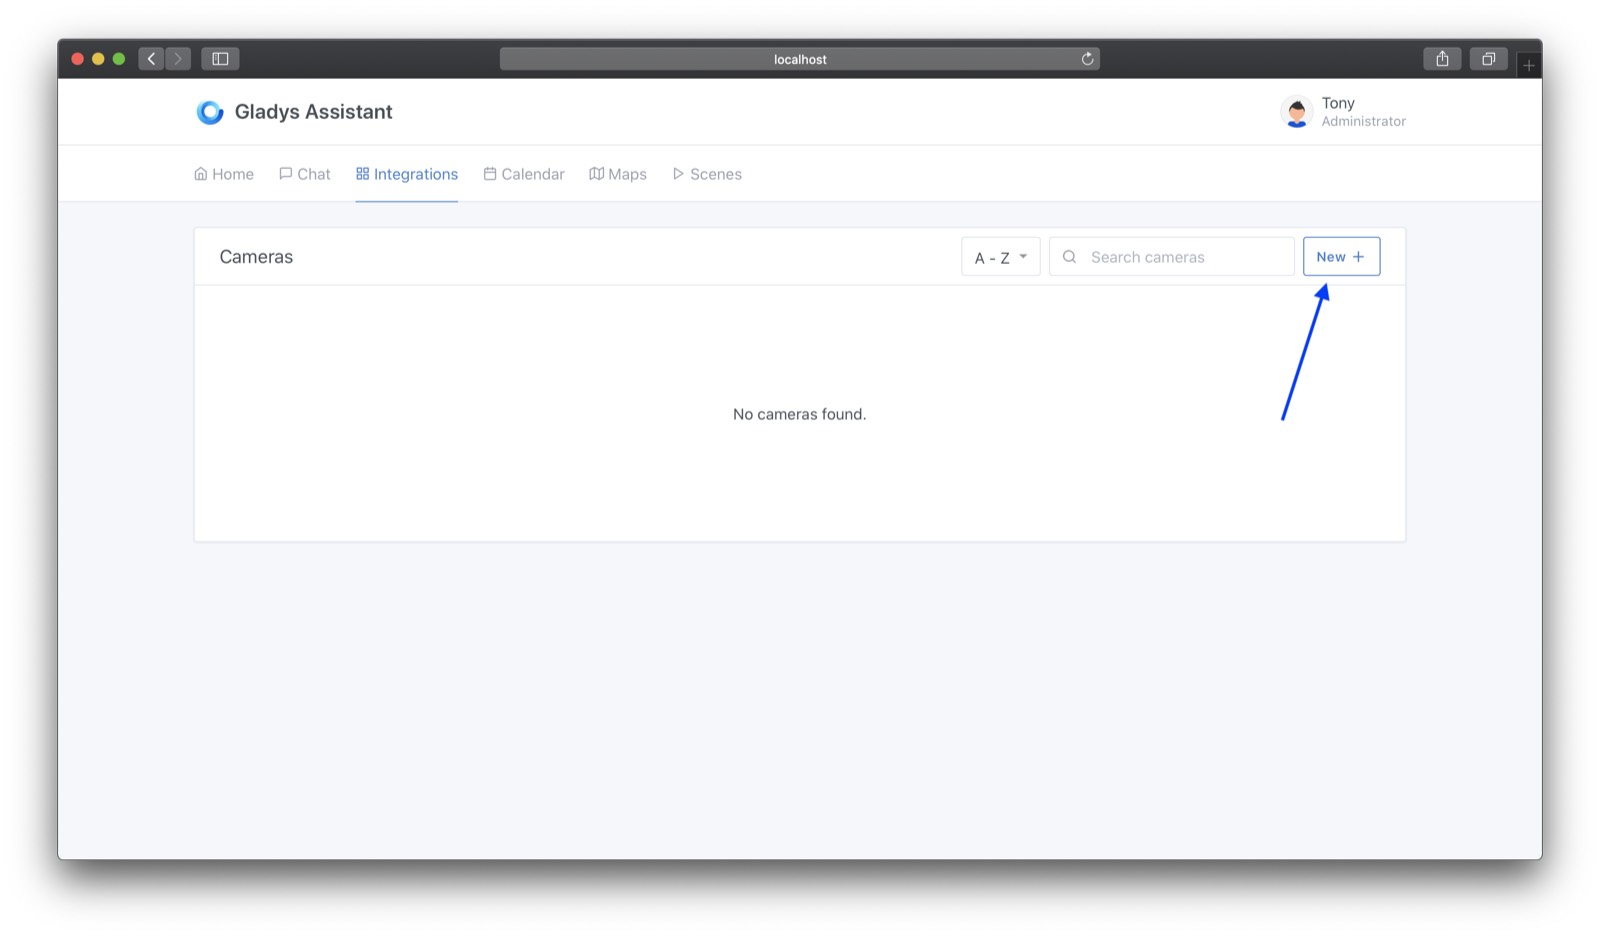Click the search magnifier icon in cameras search
Image resolution: width=1600 pixels, height=936 pixels.
pyautogui.click(x=1068, y=256)
